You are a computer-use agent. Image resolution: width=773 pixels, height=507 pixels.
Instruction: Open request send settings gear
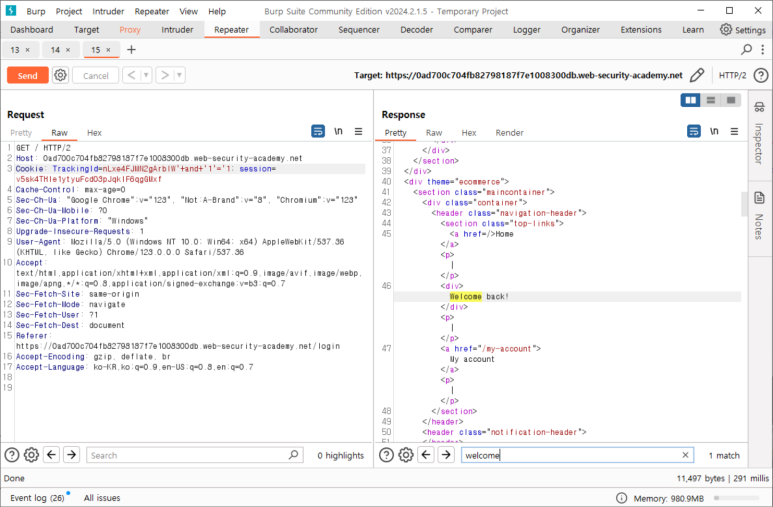[x=60, y=75]
